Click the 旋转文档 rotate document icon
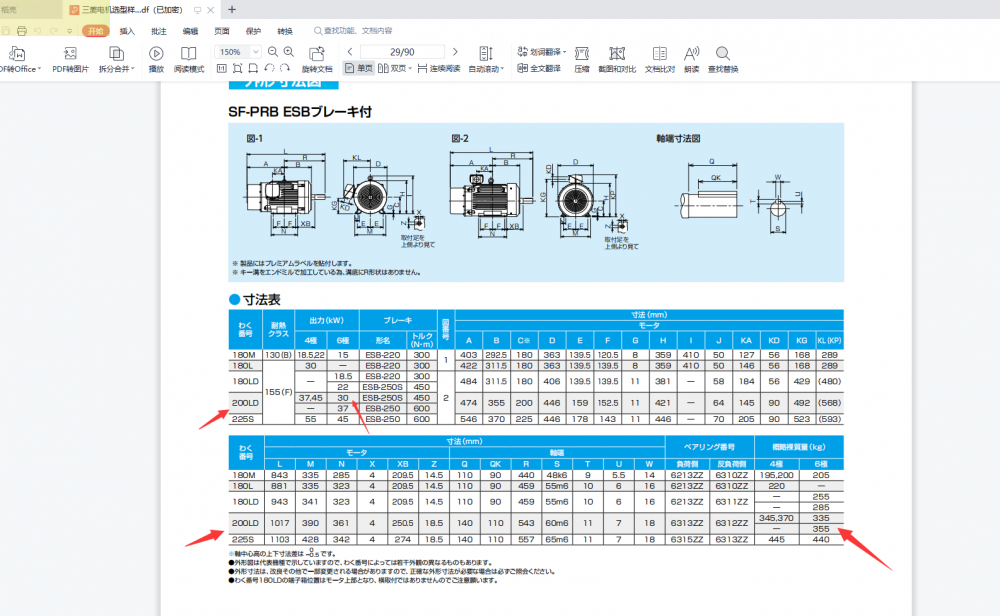1000x616 pixels. (x=315, y=55)
